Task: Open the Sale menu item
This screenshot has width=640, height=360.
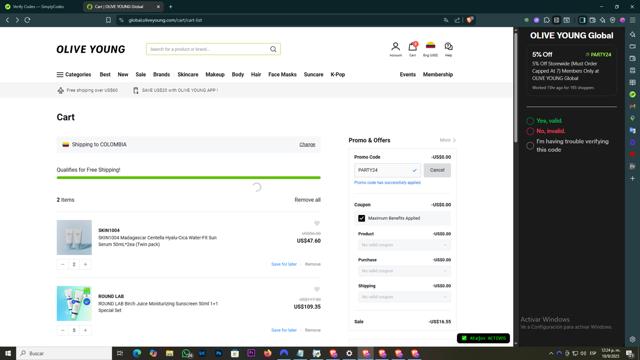Action: (141, 75)
